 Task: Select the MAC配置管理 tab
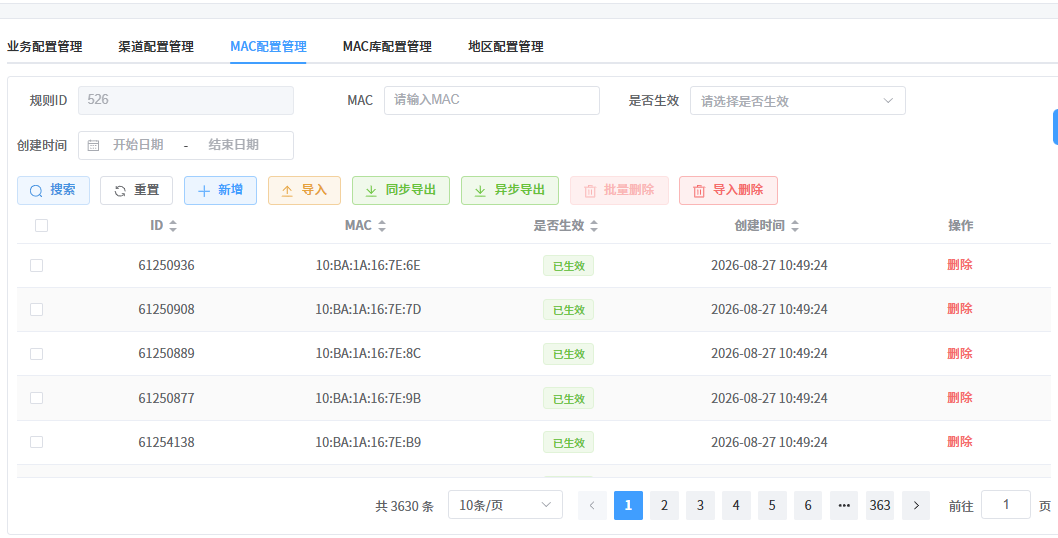tap(268, 47)
